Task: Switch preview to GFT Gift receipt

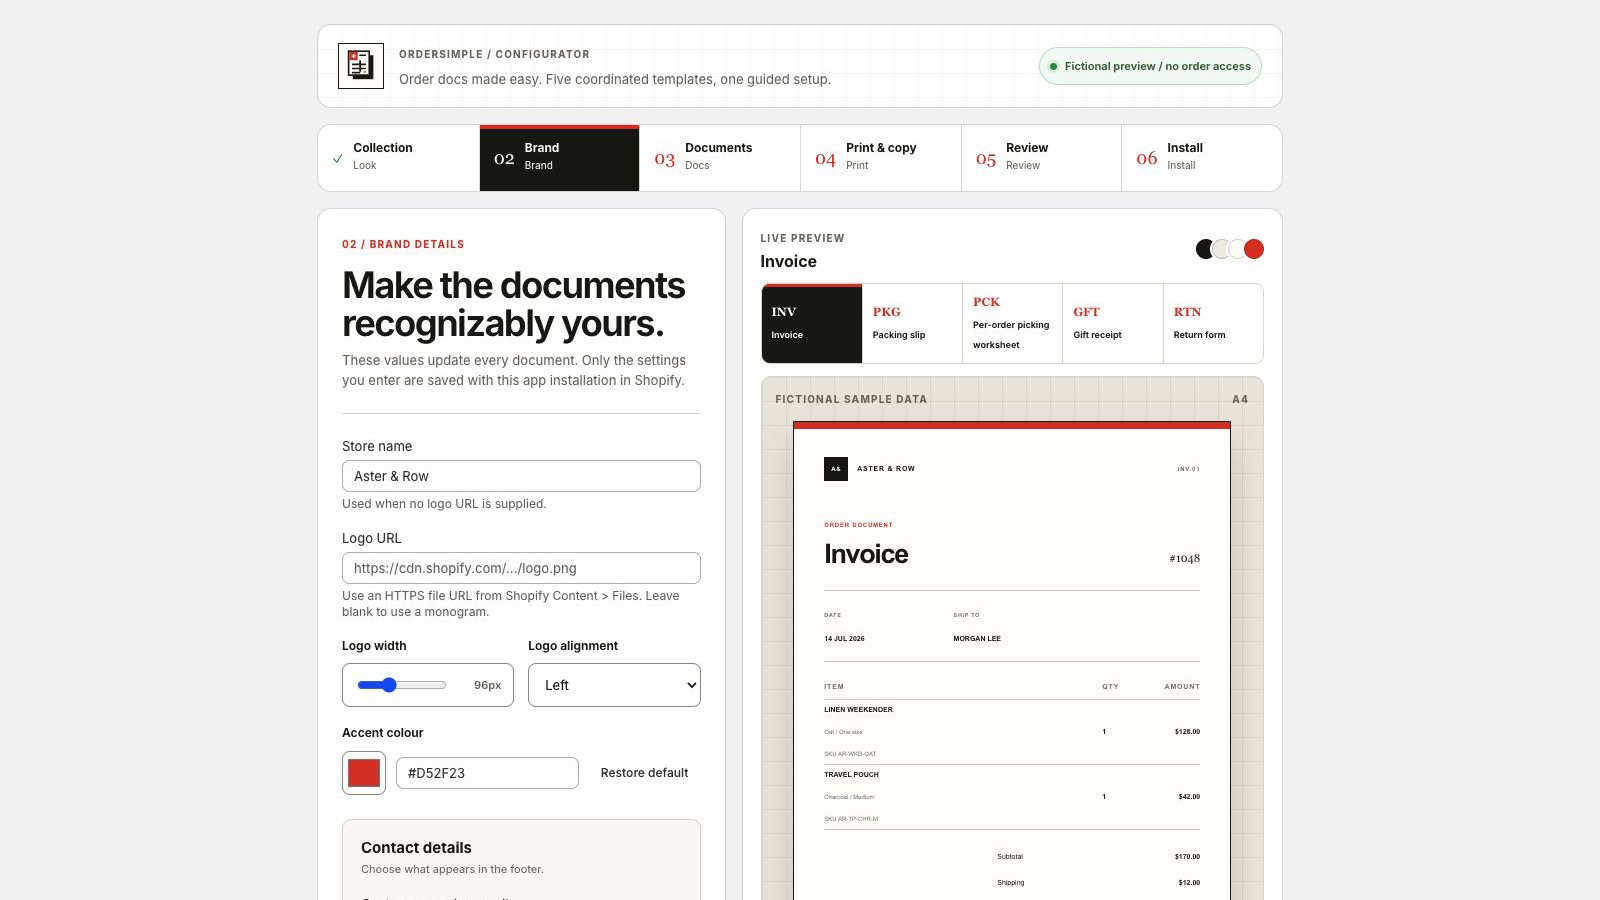Action: [1113, 323]
